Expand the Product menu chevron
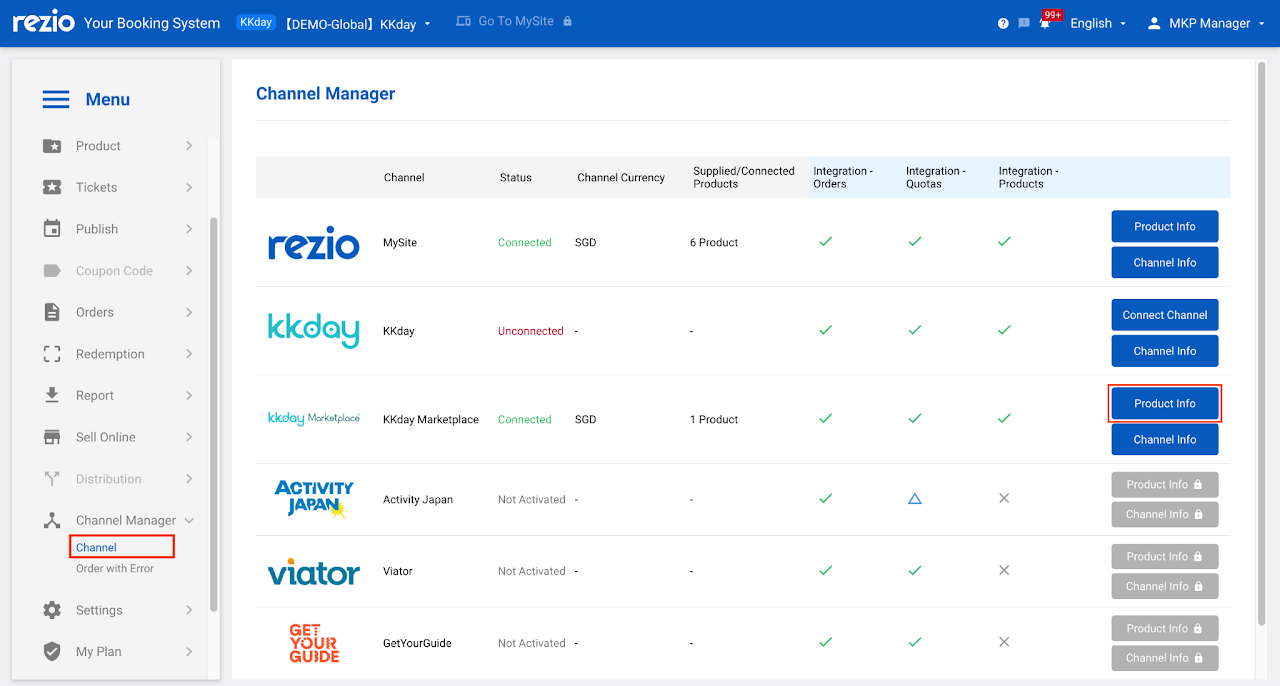 189,146
